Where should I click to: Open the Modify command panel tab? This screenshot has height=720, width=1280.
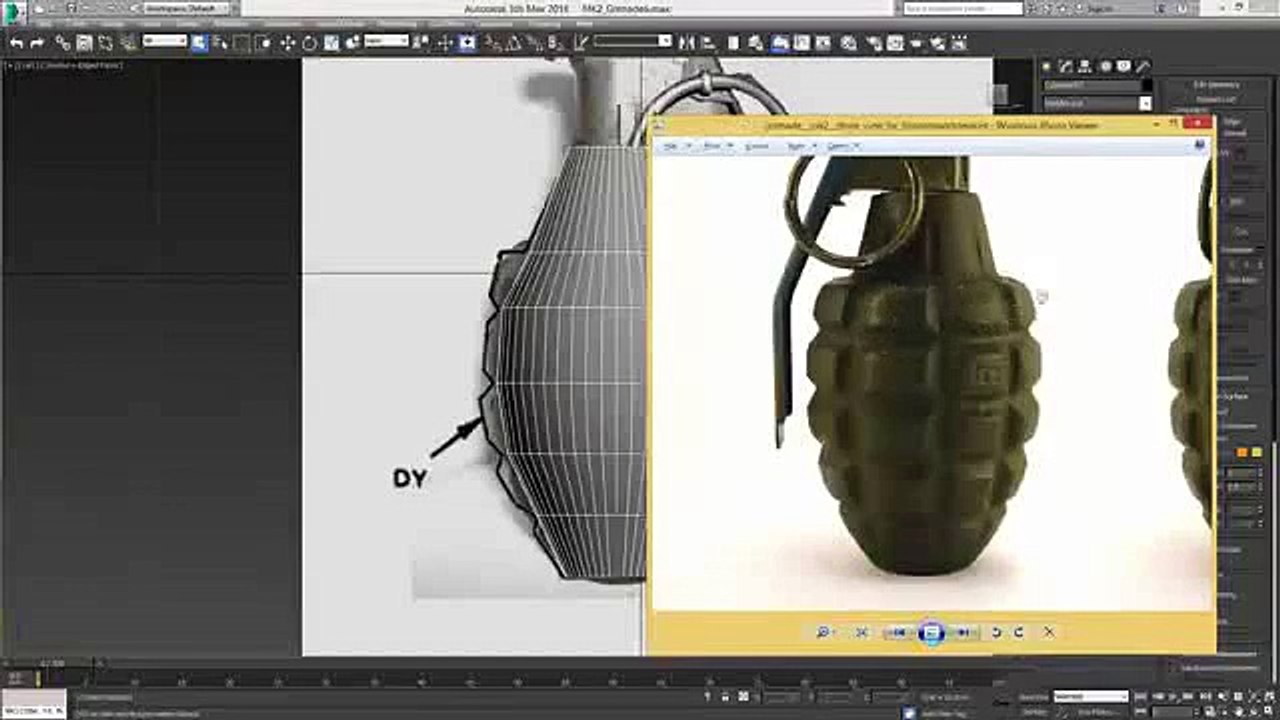tap(1066, 66)
